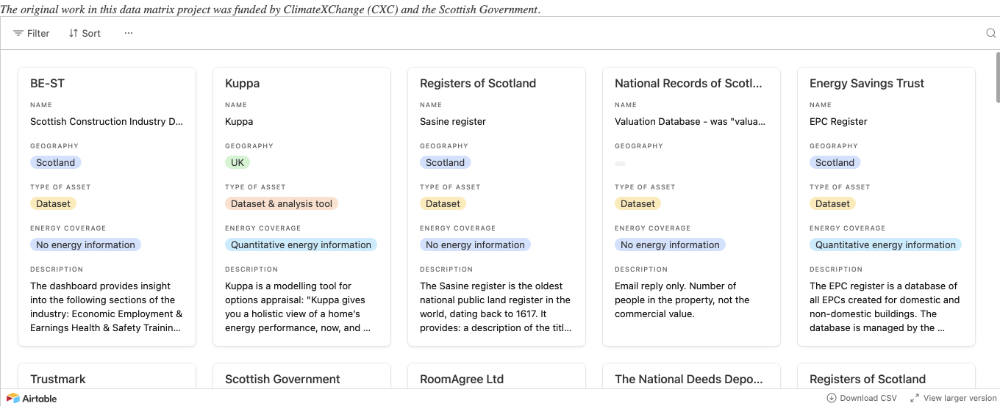Click the Dataset & analysis tool tag
Screen dimensions: 1000x406
[282, 203]
